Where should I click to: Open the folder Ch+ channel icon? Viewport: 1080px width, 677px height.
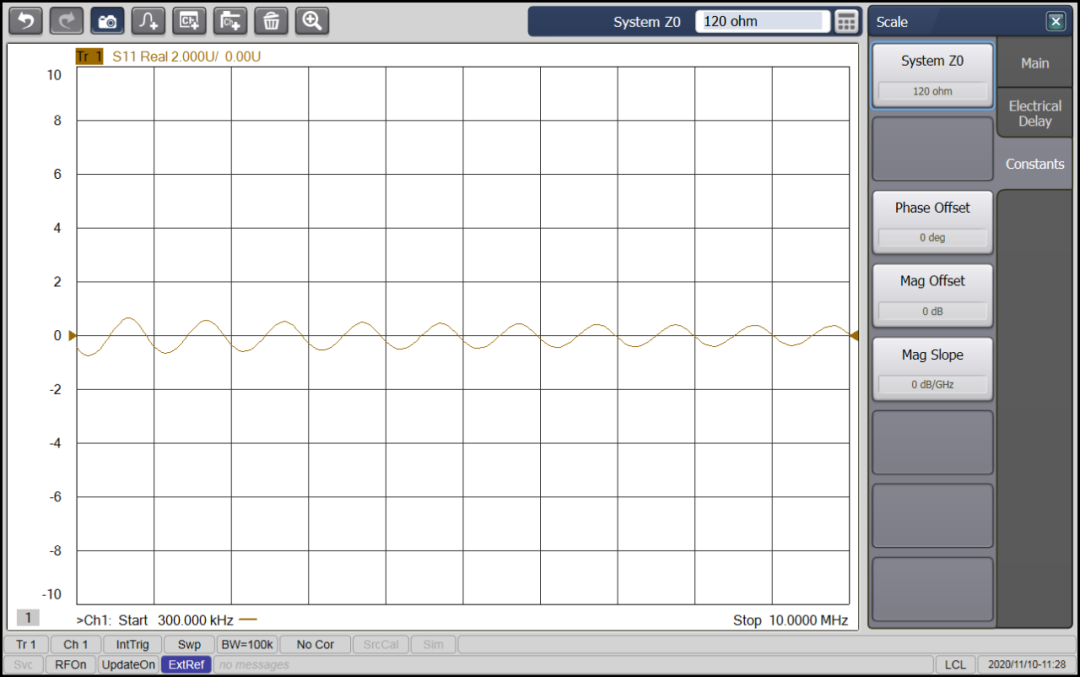point(230,20)
